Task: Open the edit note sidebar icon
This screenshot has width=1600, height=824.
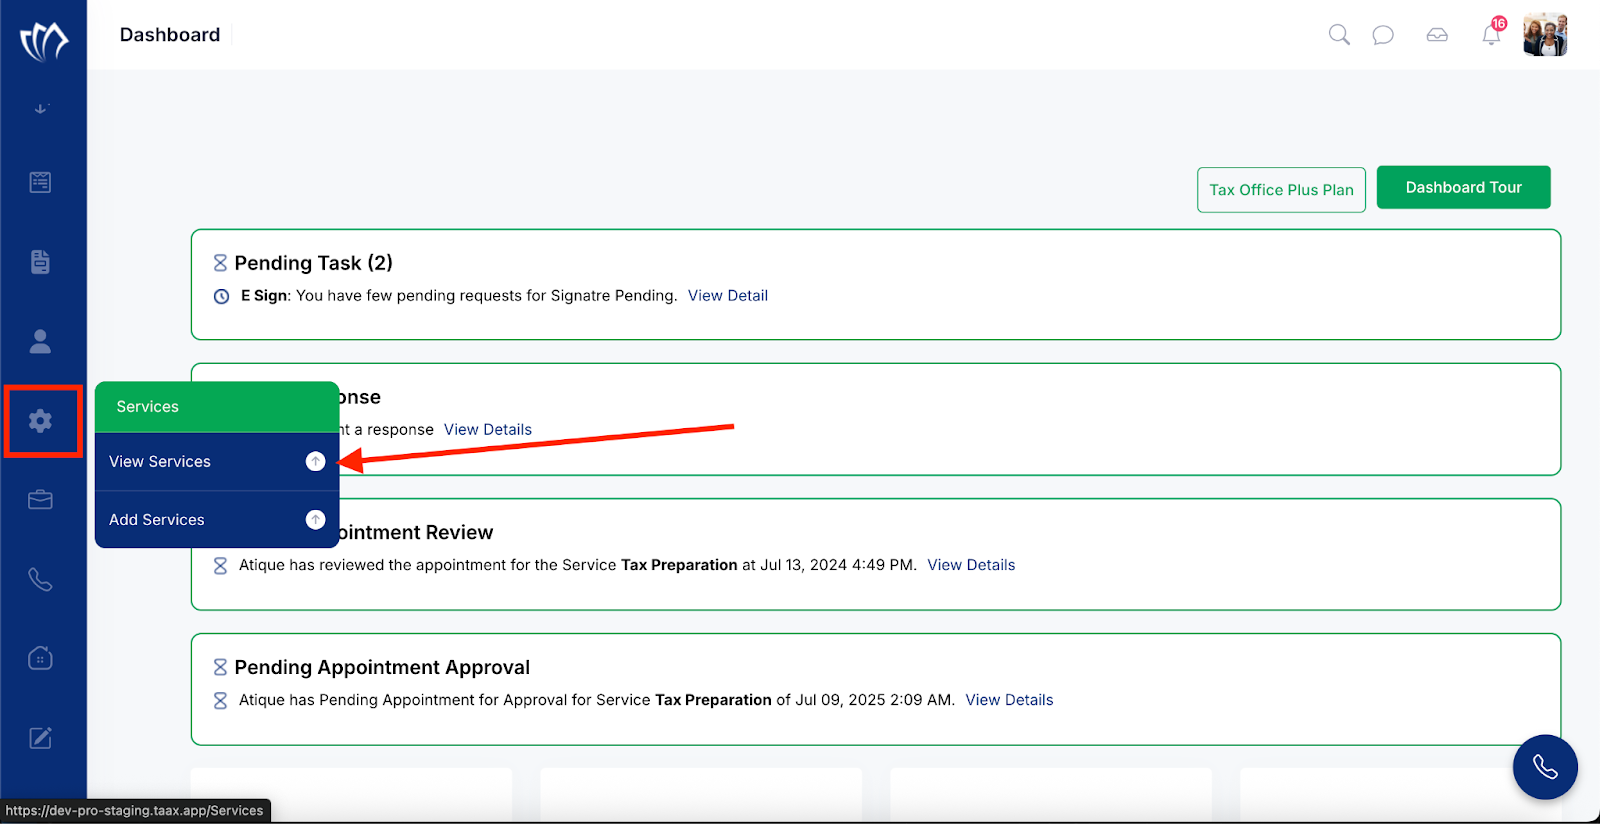Action: click(x=40, y=738)
